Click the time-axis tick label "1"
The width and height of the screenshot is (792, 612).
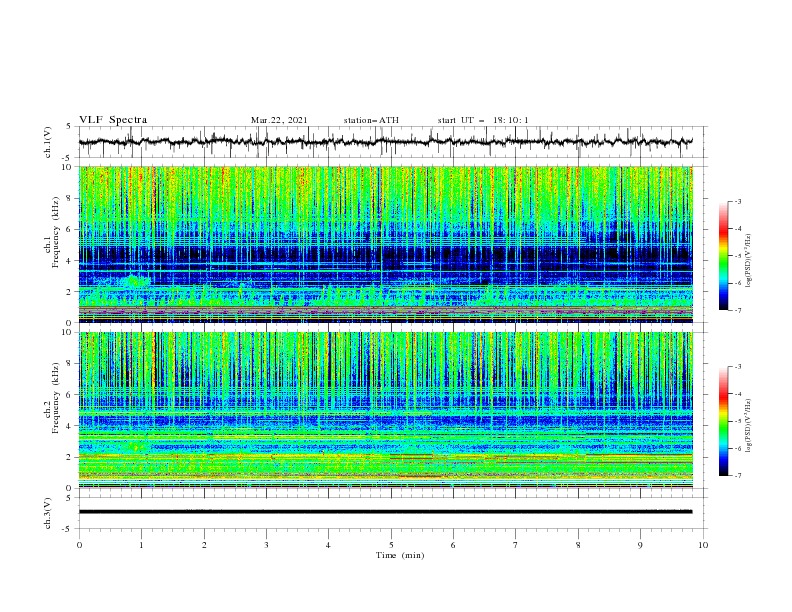[x=141, y=545]
